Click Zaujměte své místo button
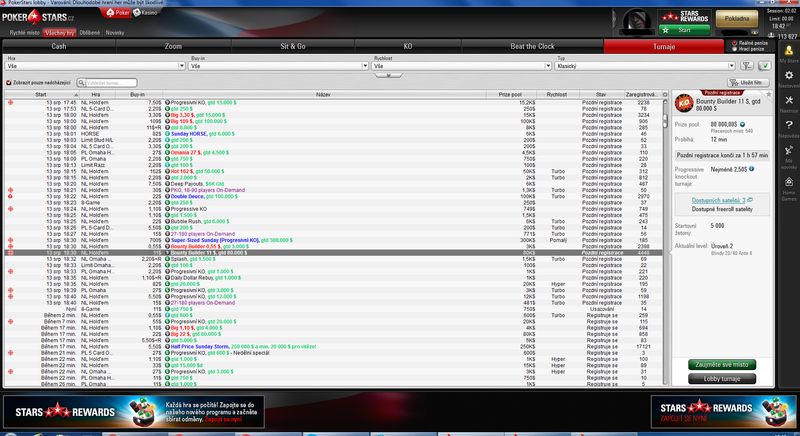Image resolution: width=800 pixels, height=436 pixels. tap(721, 365)
